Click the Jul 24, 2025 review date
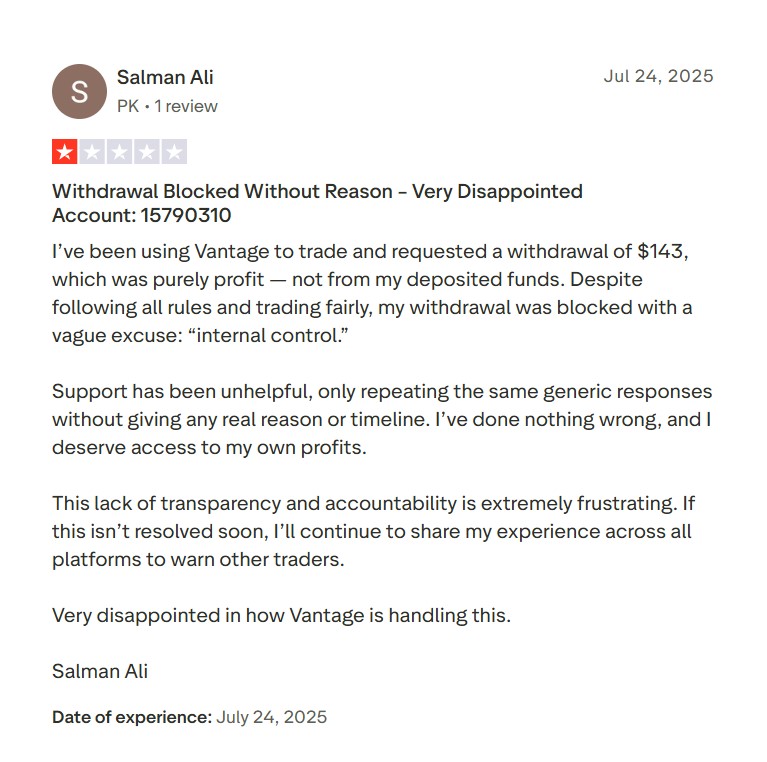The image size is (767, 762). pos(658,76)
